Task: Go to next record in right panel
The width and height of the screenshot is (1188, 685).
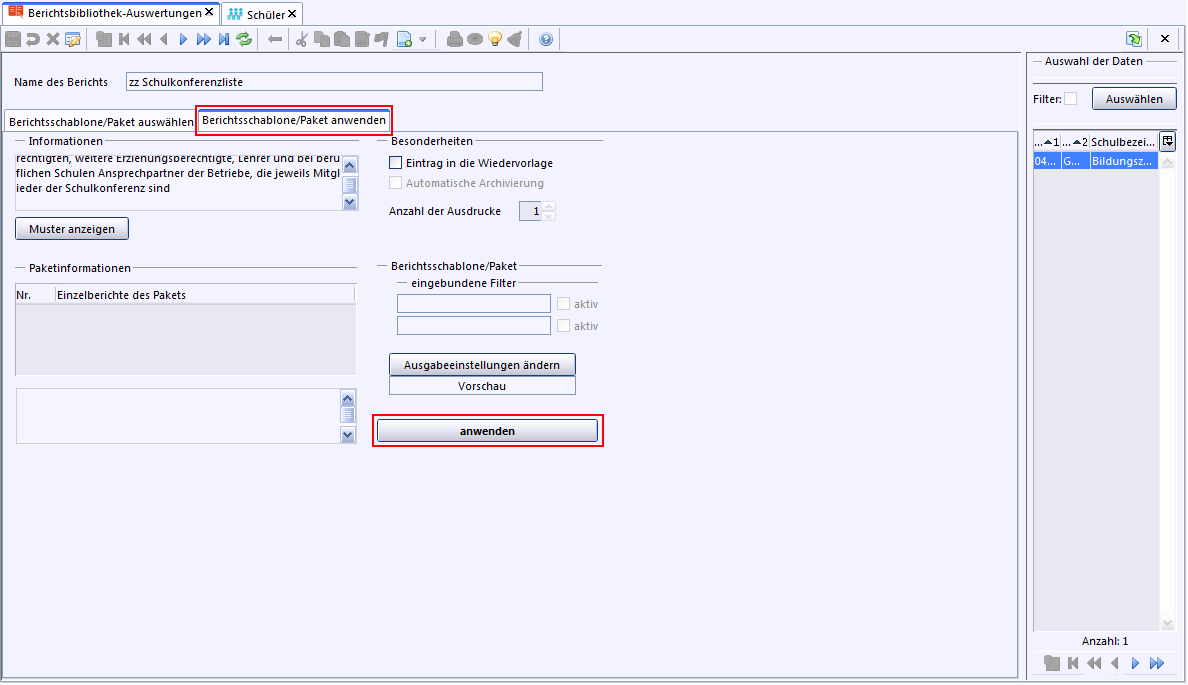Action: 1135,663
